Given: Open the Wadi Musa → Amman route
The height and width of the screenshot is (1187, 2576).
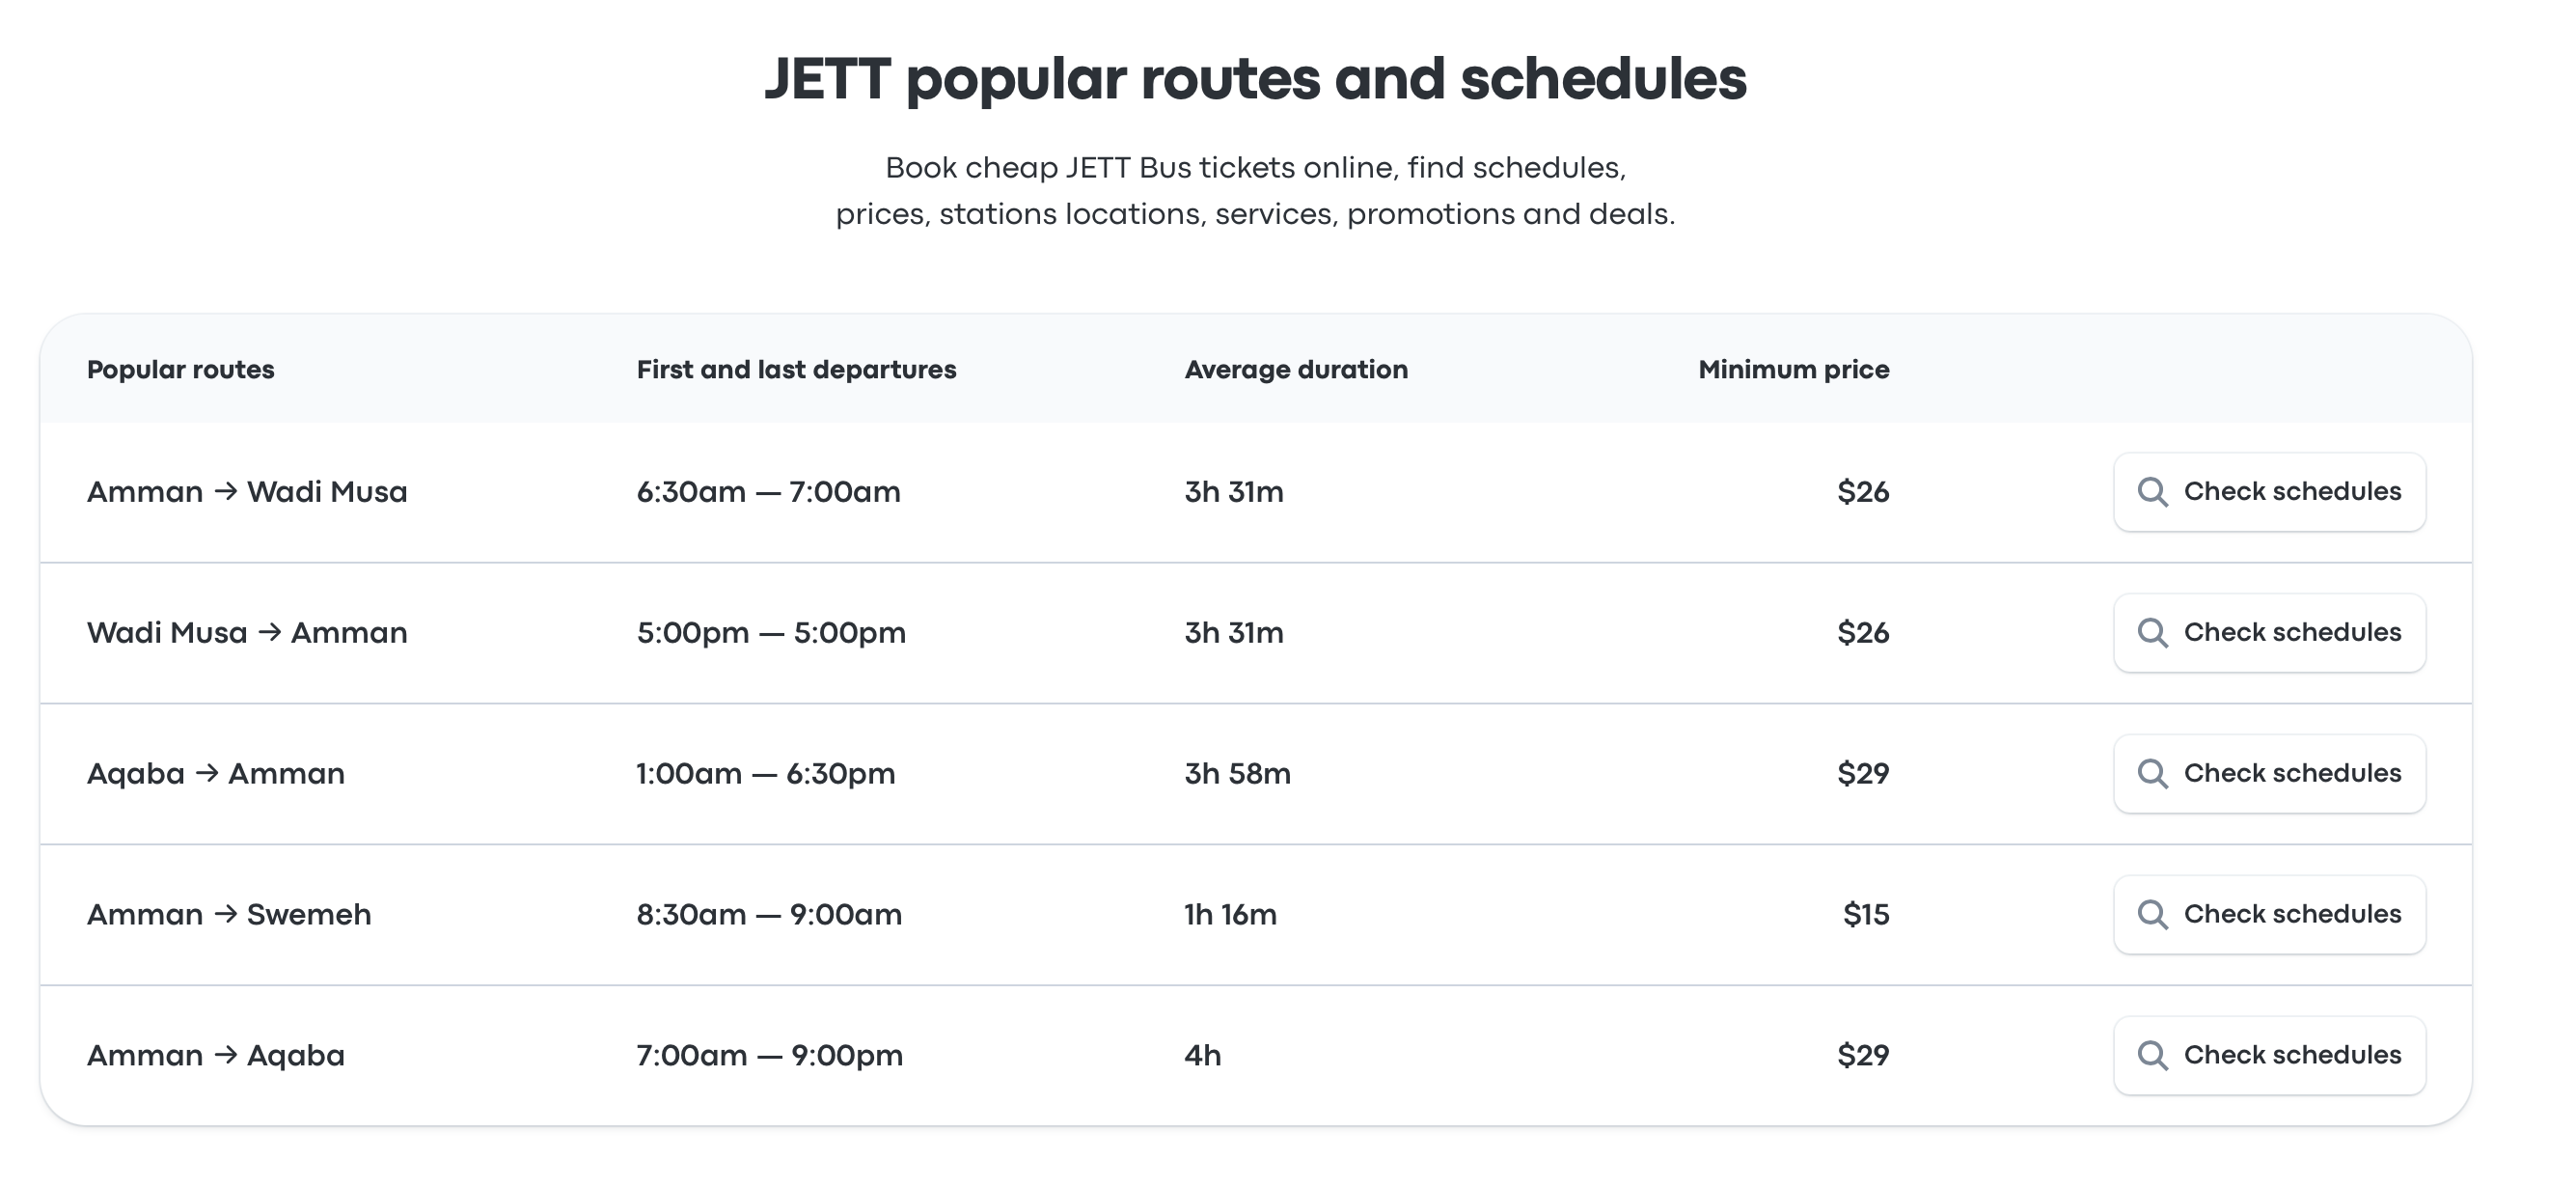Looking at the screenshot, I should (x=247, y=633).
